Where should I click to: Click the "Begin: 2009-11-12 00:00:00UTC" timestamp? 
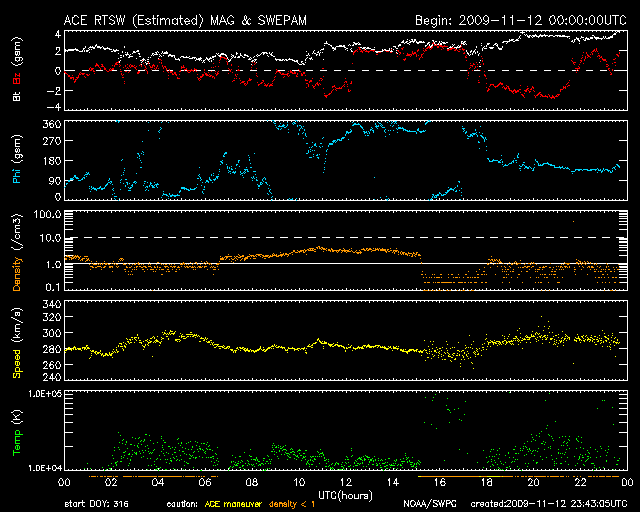[521, 20]
